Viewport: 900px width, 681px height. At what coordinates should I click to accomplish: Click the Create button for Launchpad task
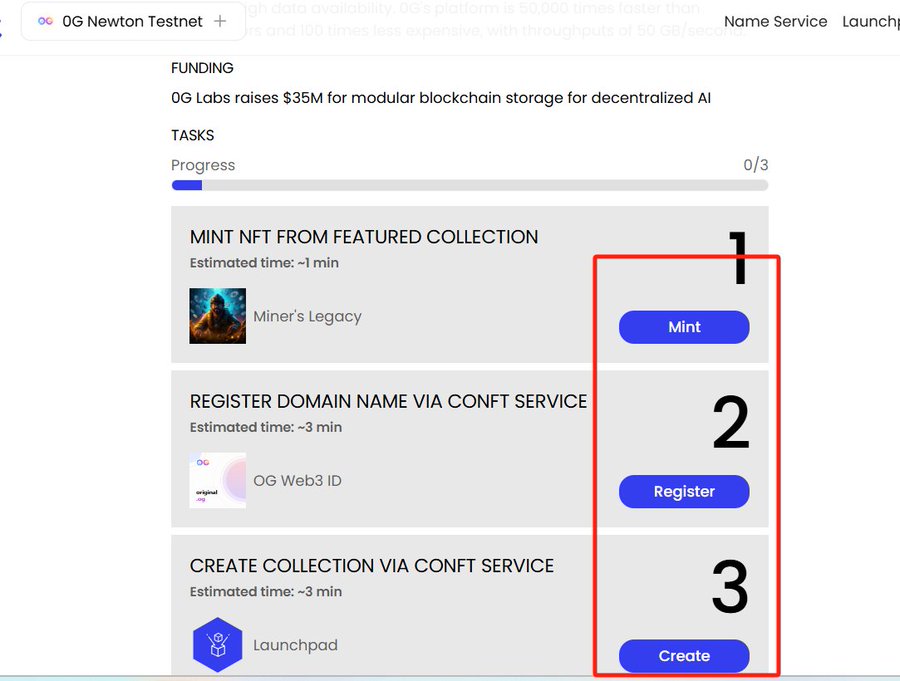684,656
